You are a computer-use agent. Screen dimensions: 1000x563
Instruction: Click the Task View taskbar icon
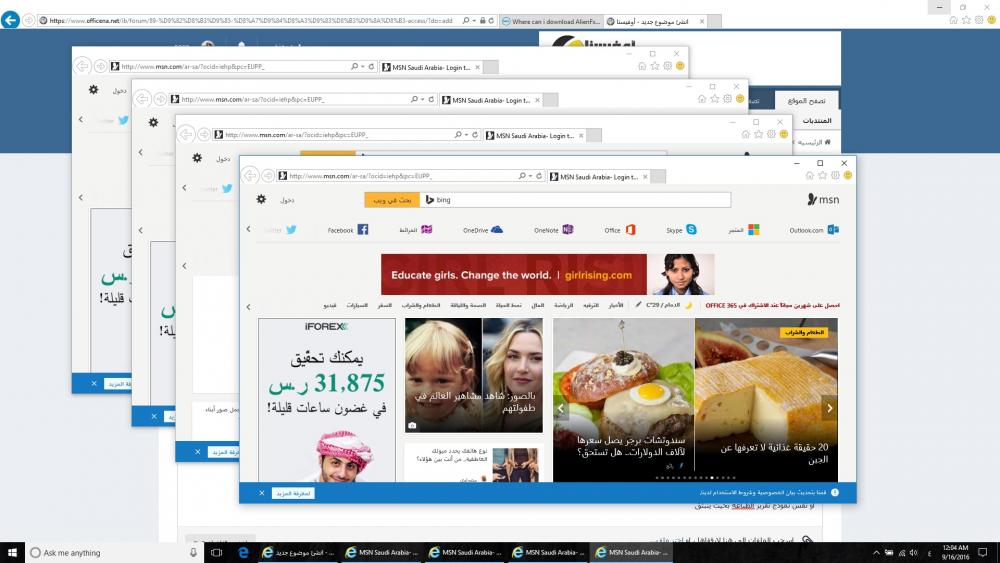pyautogui.click(x=217, y=552)
